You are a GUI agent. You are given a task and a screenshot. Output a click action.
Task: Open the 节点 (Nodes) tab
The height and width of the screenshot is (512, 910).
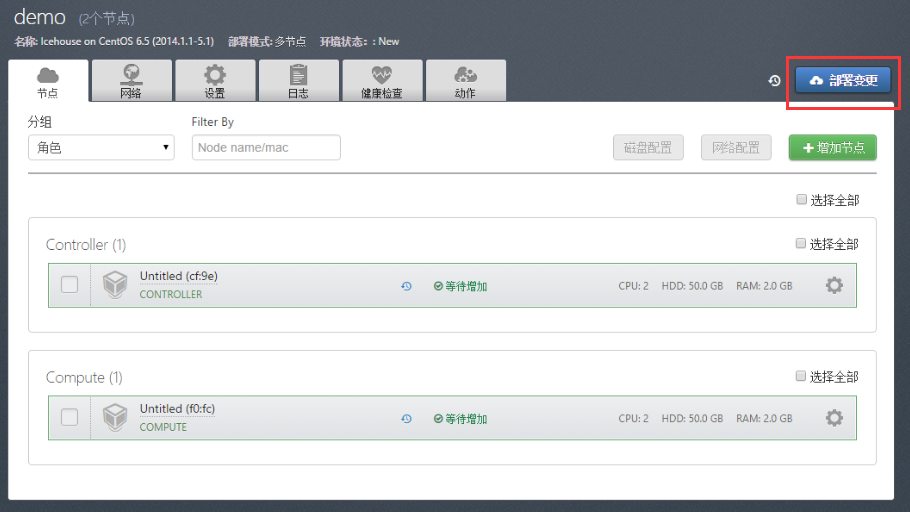(x=48, y=81)
